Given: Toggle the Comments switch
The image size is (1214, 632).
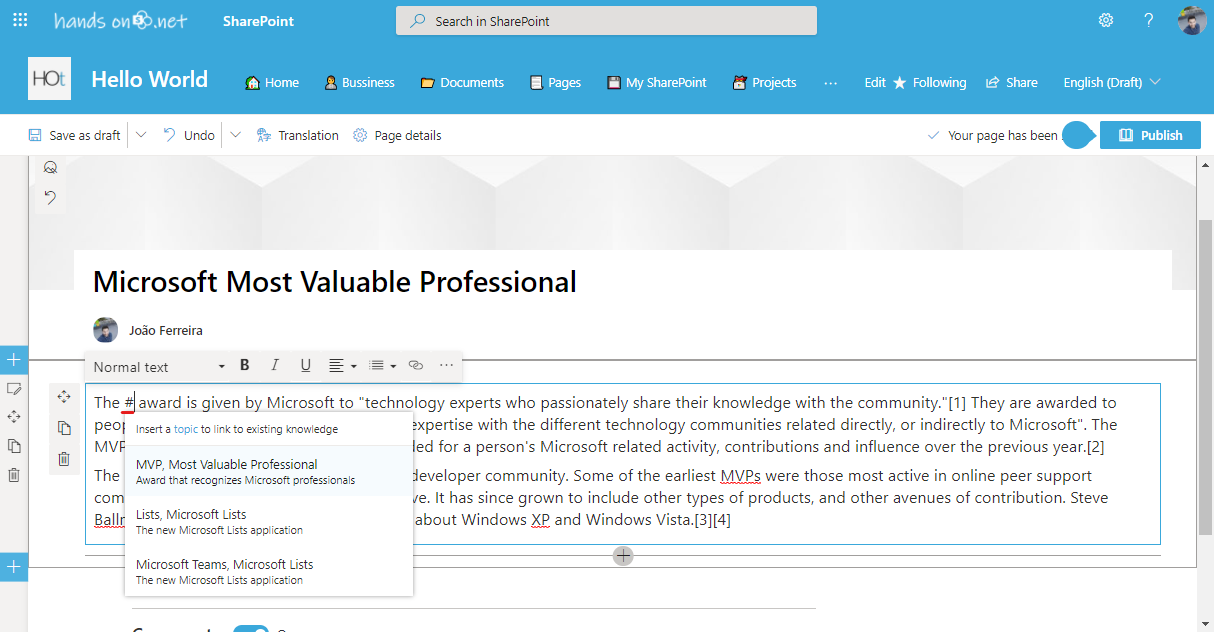Looking at the screenshot, I should point(251,629).
